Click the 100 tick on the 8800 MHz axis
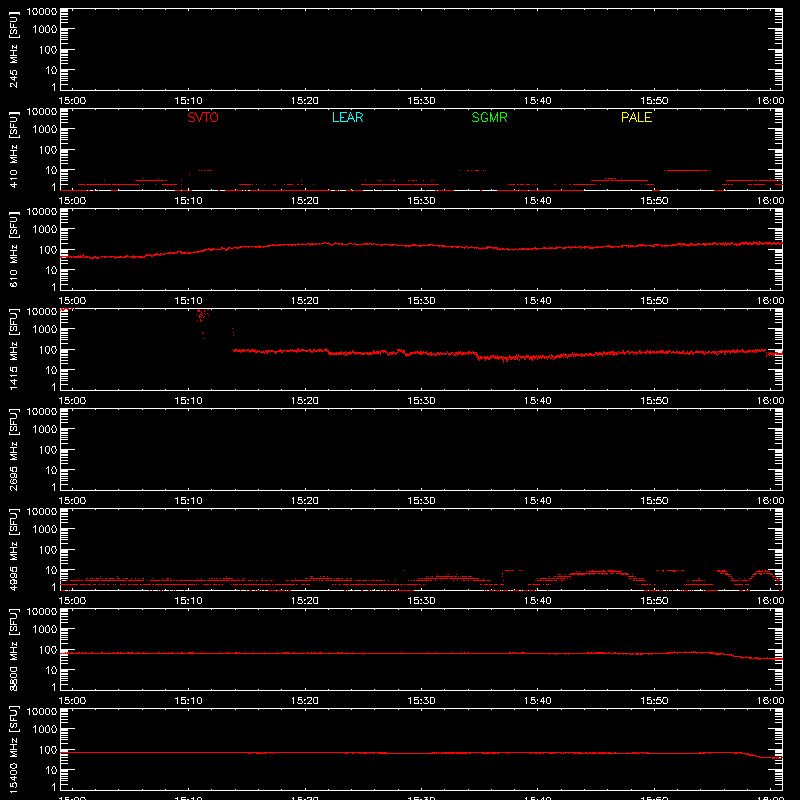The width and height of the screenshot is (800, 800). pos(48,649)
